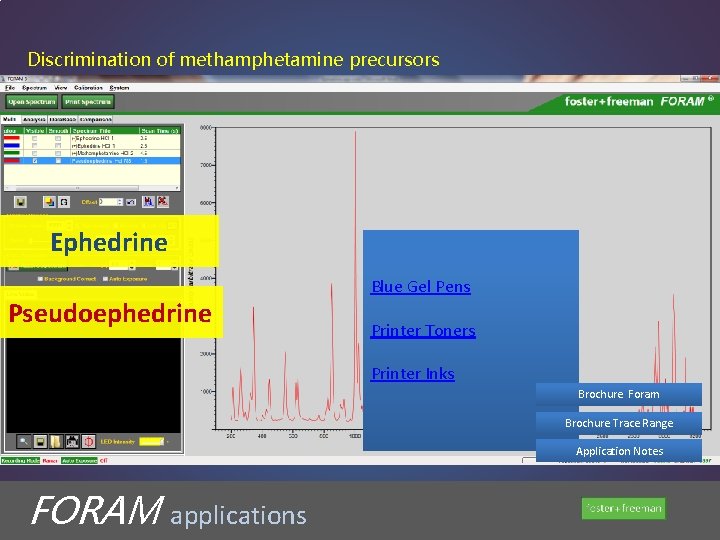Select the Methamphetamine HCl spectrum row title
This screenshot has width=720, height=540.
[x=102, y=153]
